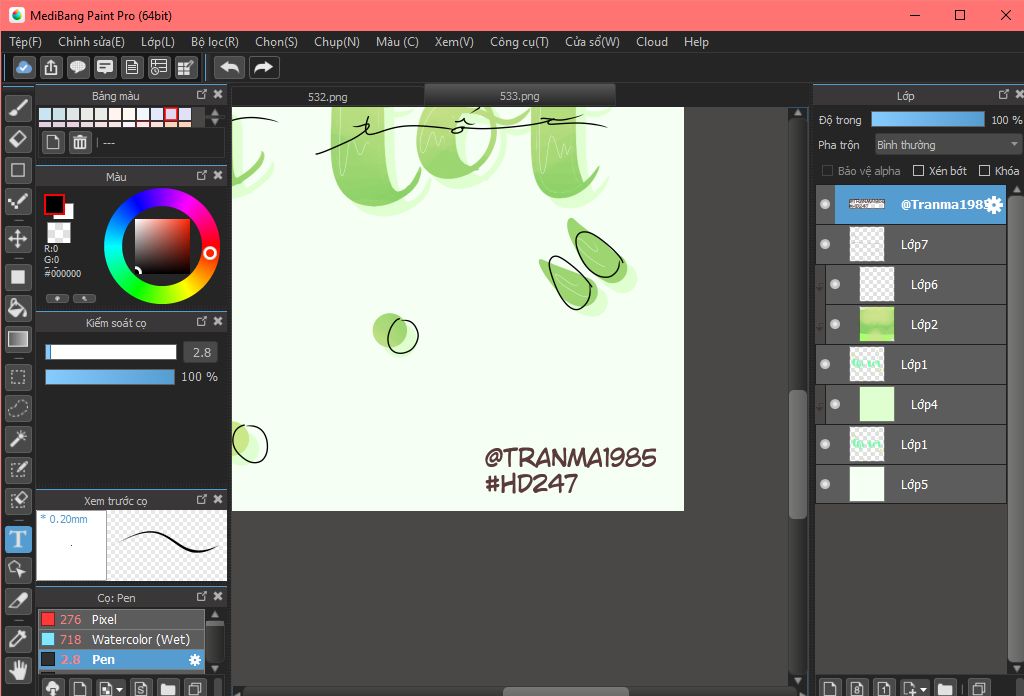Select the Gradient tool
Viewport: 1024px width, 696px height.
[18, 339]
